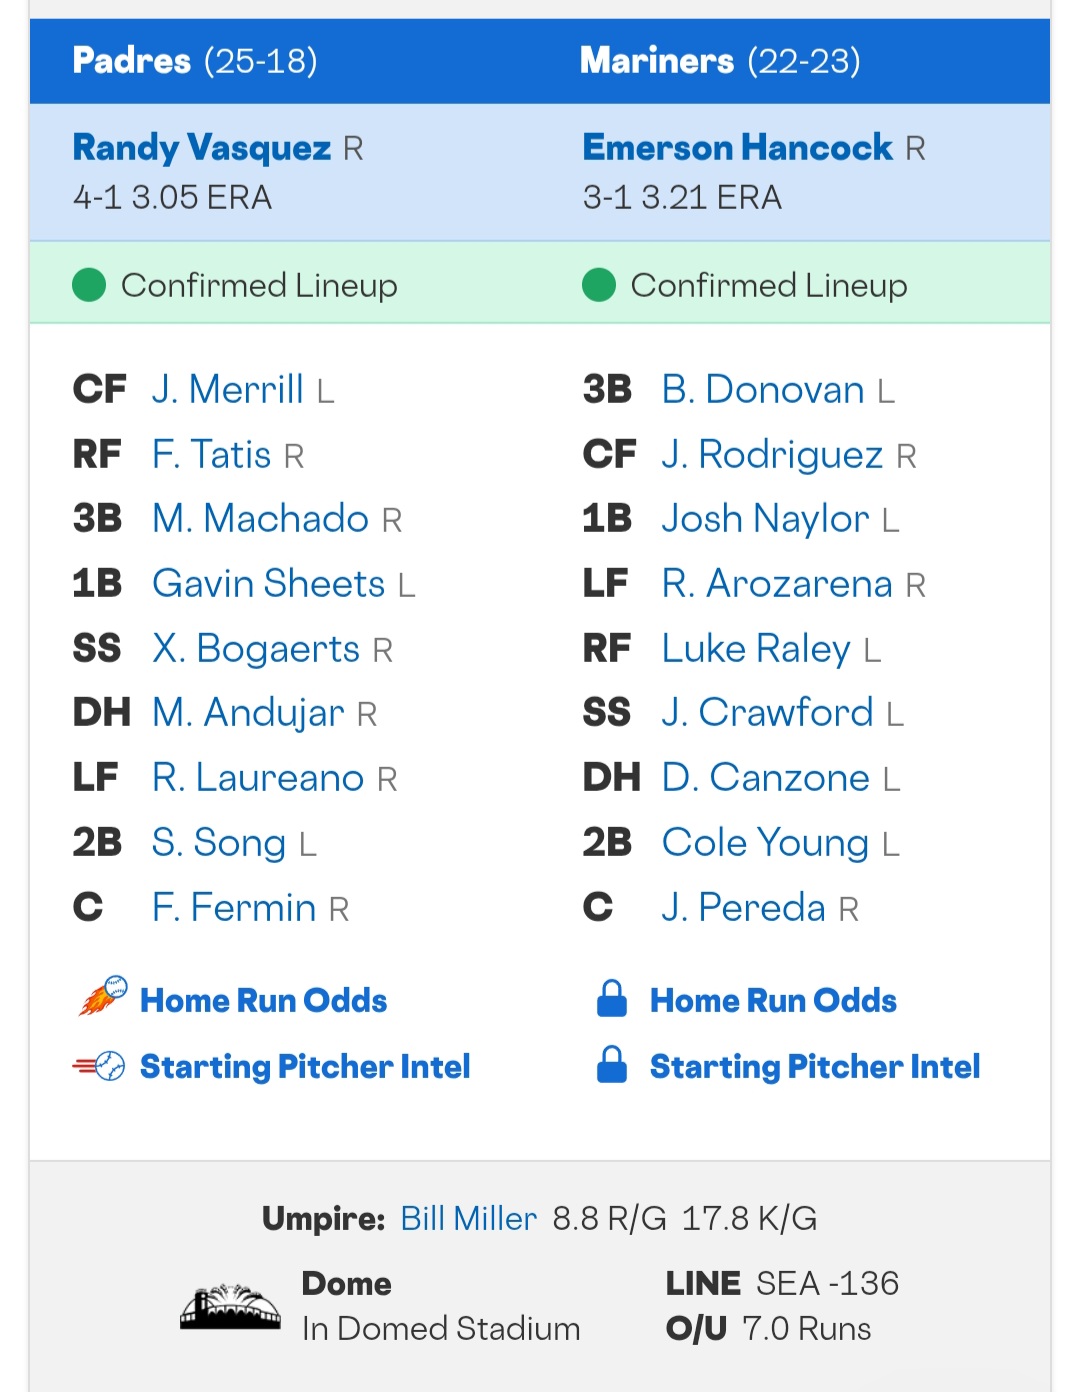The height and width of the screenshot is (1392, 1080).
Task: Click the green Mariners confirmed lineup dot
Action: (599, 285)
